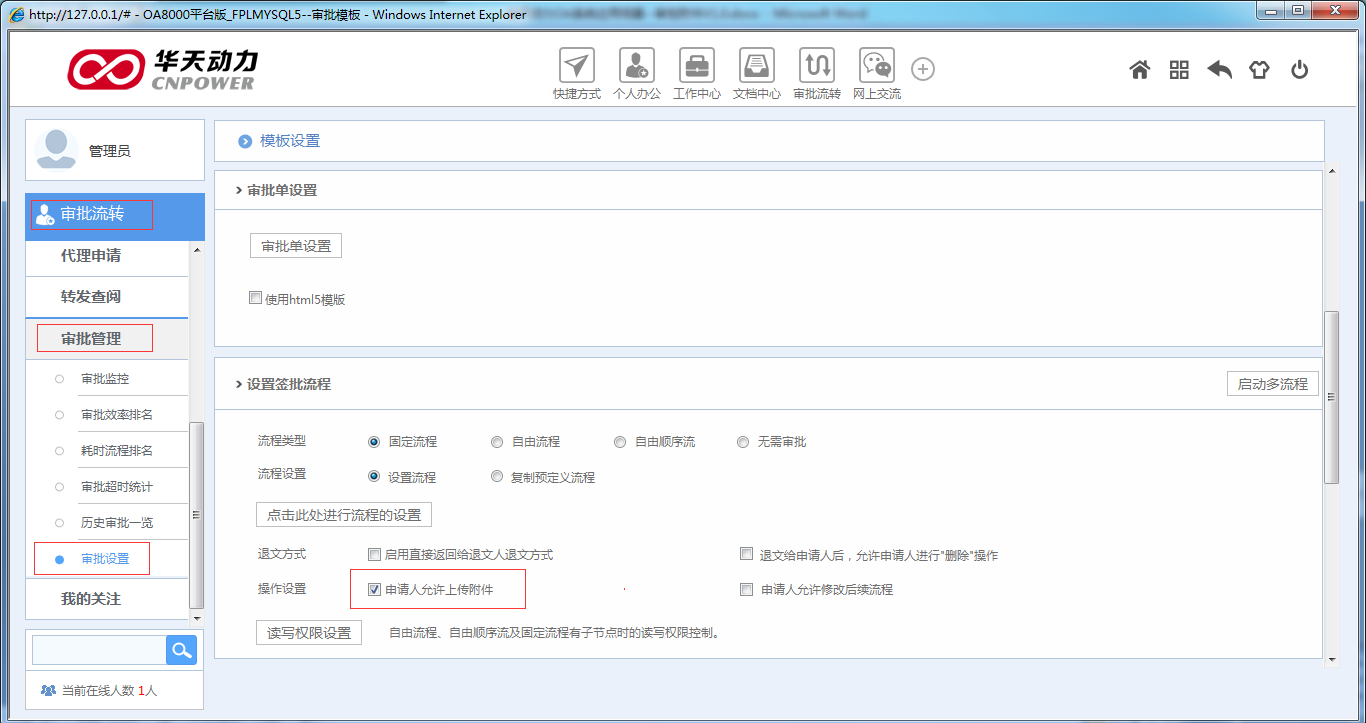Click sidebar scrollbar down arrow

click(196, 619)
